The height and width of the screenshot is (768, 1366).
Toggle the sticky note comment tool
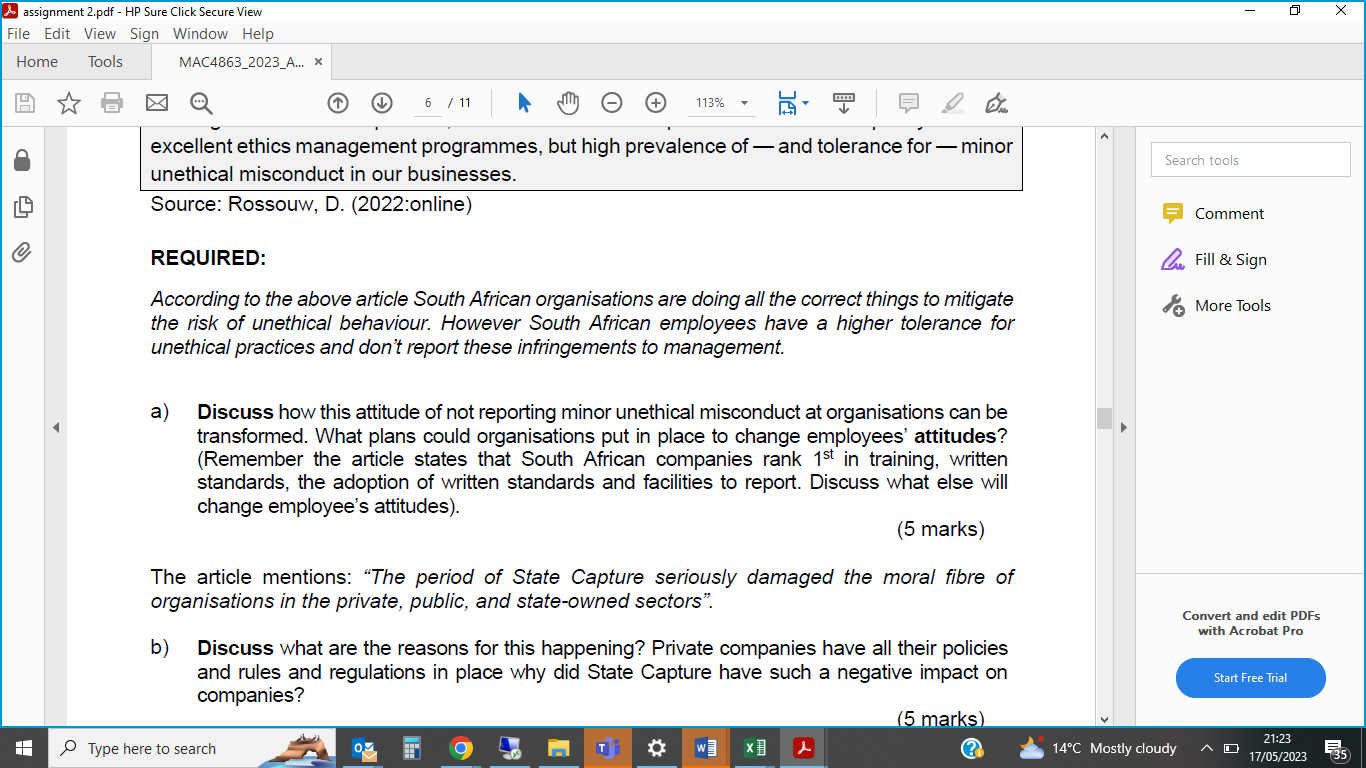908,102
